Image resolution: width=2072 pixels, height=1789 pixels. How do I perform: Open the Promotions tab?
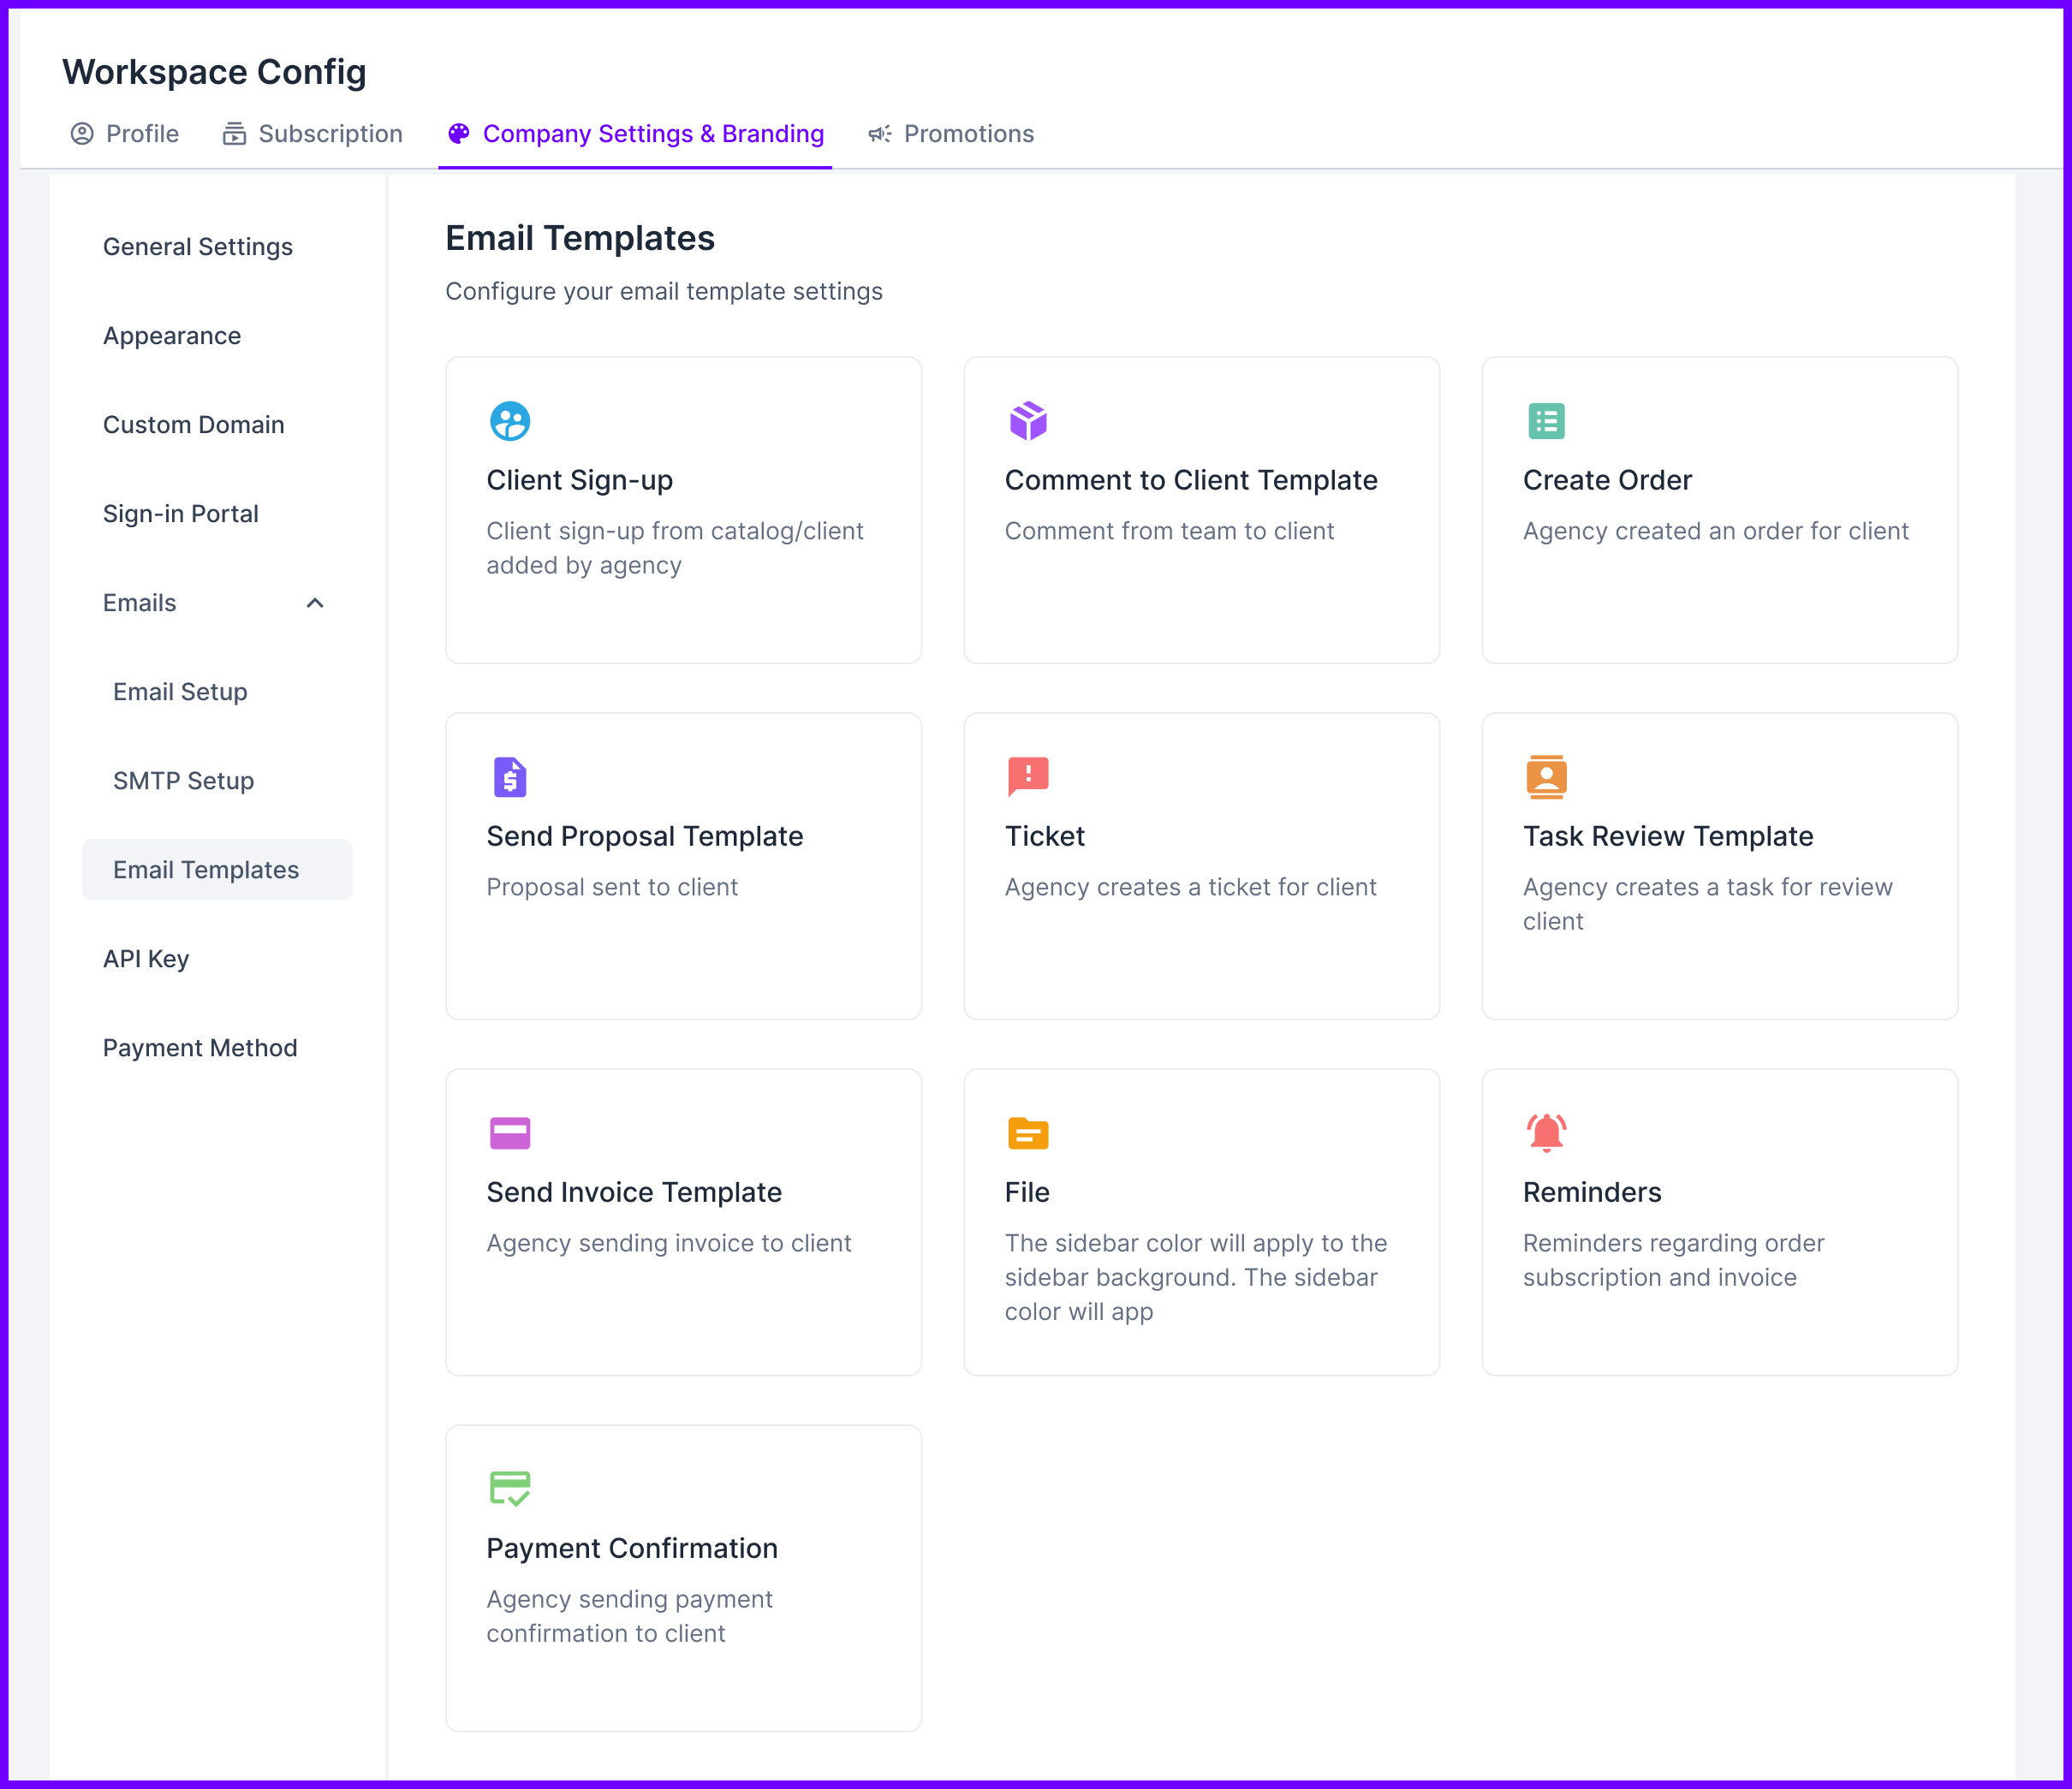[x=968, y=133]
